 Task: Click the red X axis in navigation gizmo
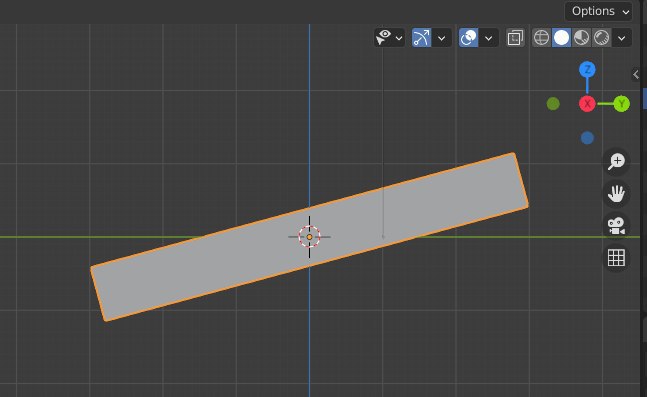coord(587,104)
